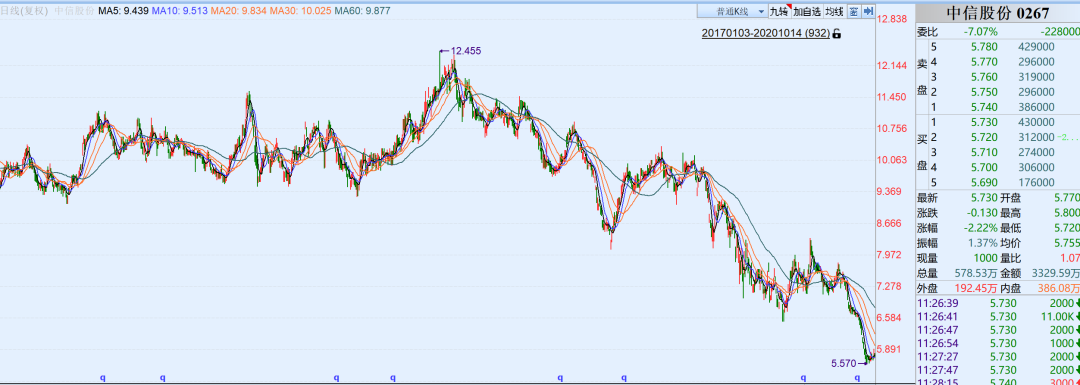Select the MA60 moving average label
The width and height of the screenshot is (1080, 385).
click(361, 11)
